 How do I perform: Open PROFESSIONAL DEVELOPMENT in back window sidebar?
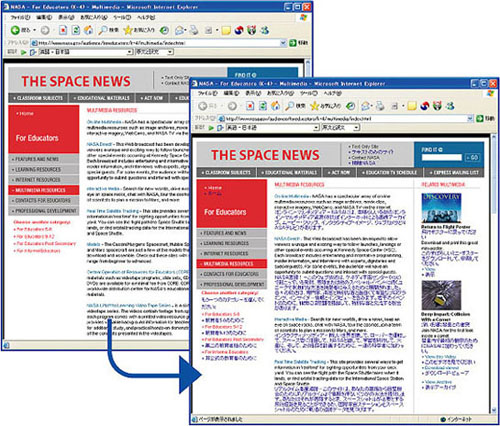(x=44, y=211)
